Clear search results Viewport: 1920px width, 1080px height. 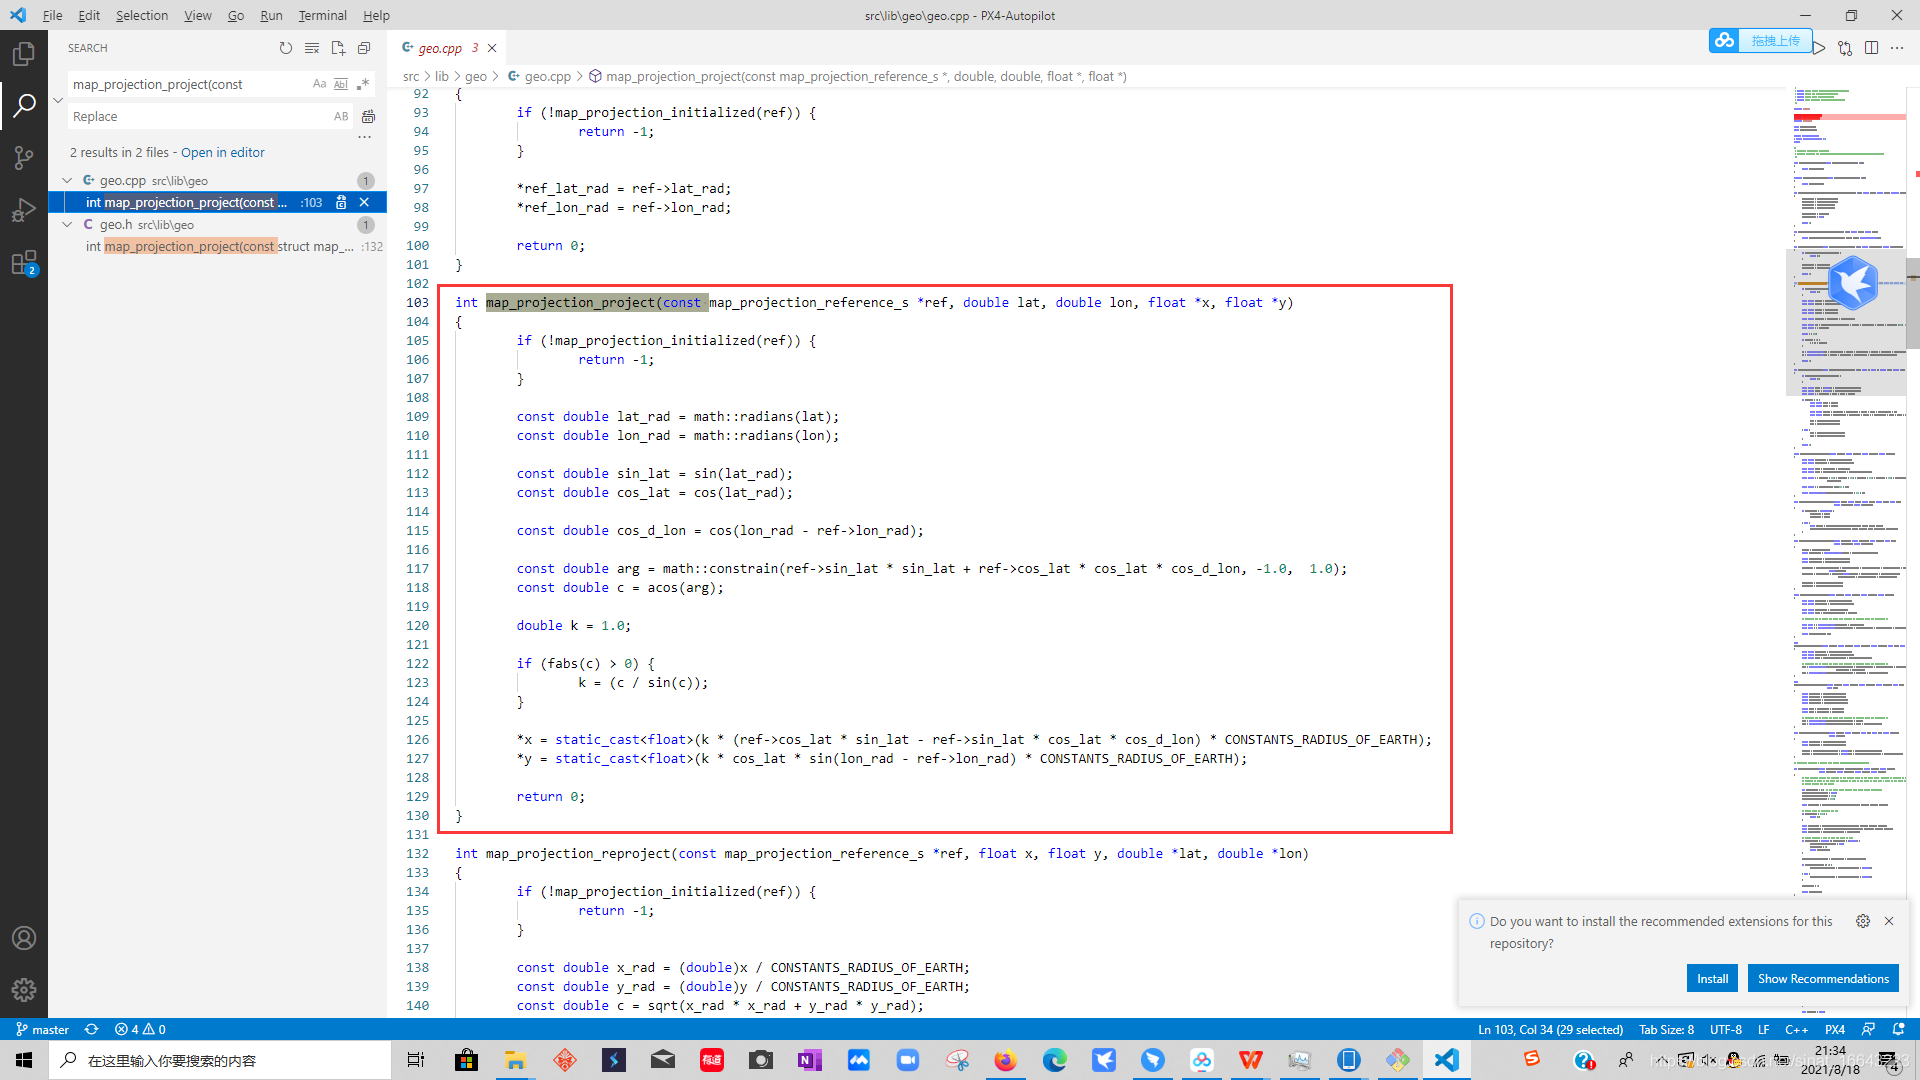click(312, 48)
